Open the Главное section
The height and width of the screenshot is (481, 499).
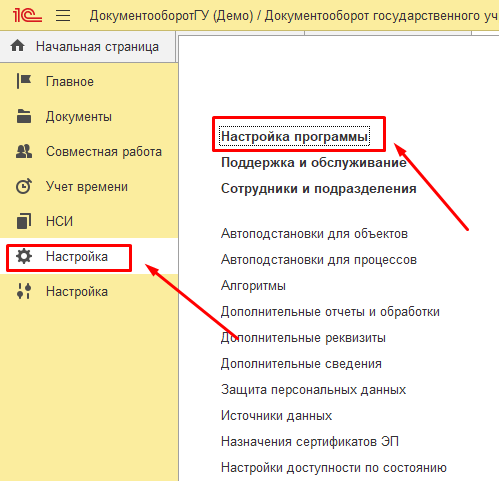(89, 82)
